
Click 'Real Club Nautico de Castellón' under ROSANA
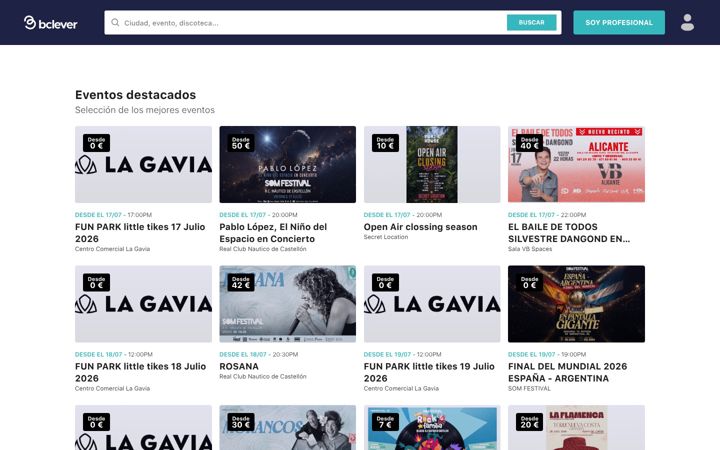point(263,377)
